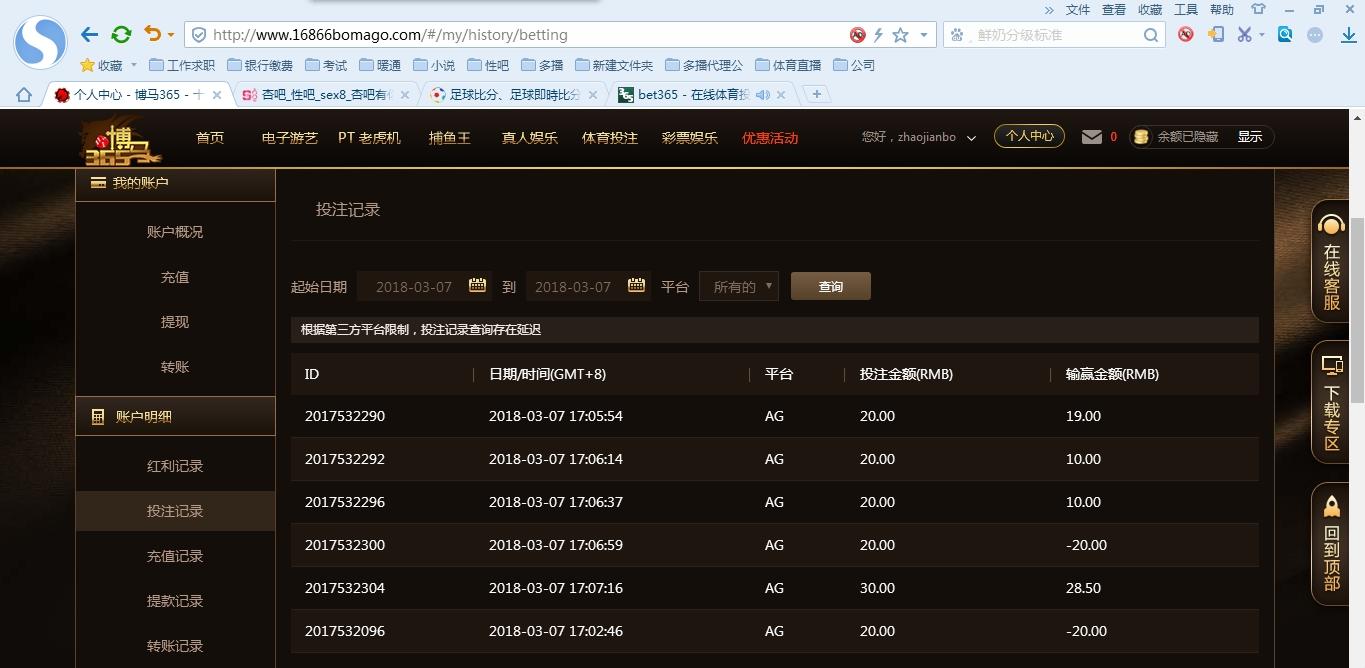Open 下载专区 download area panel
1365x668 pixels.
(x=1333, y=403)
